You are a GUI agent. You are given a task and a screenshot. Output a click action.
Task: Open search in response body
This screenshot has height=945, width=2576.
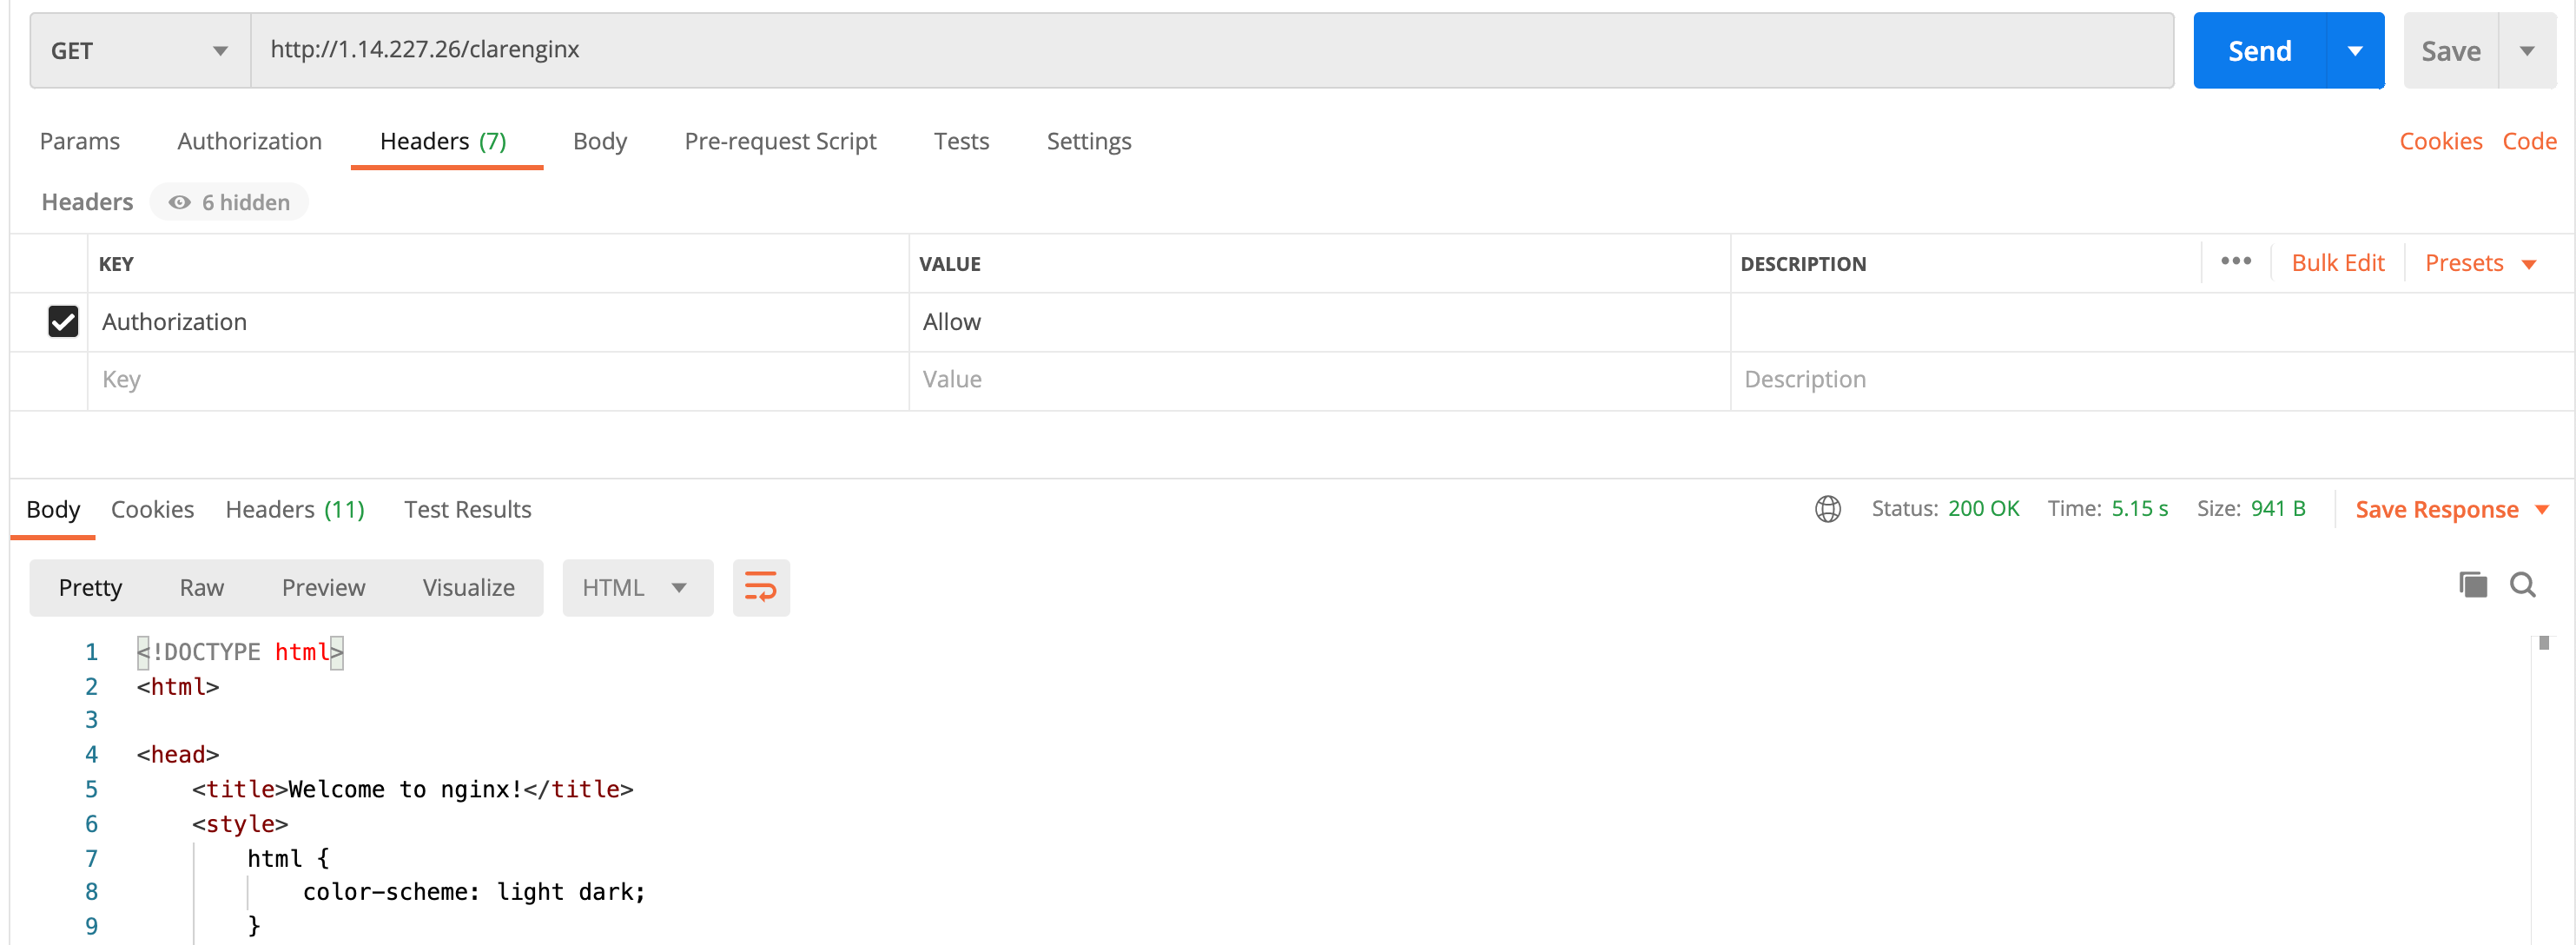[2522, 585]
